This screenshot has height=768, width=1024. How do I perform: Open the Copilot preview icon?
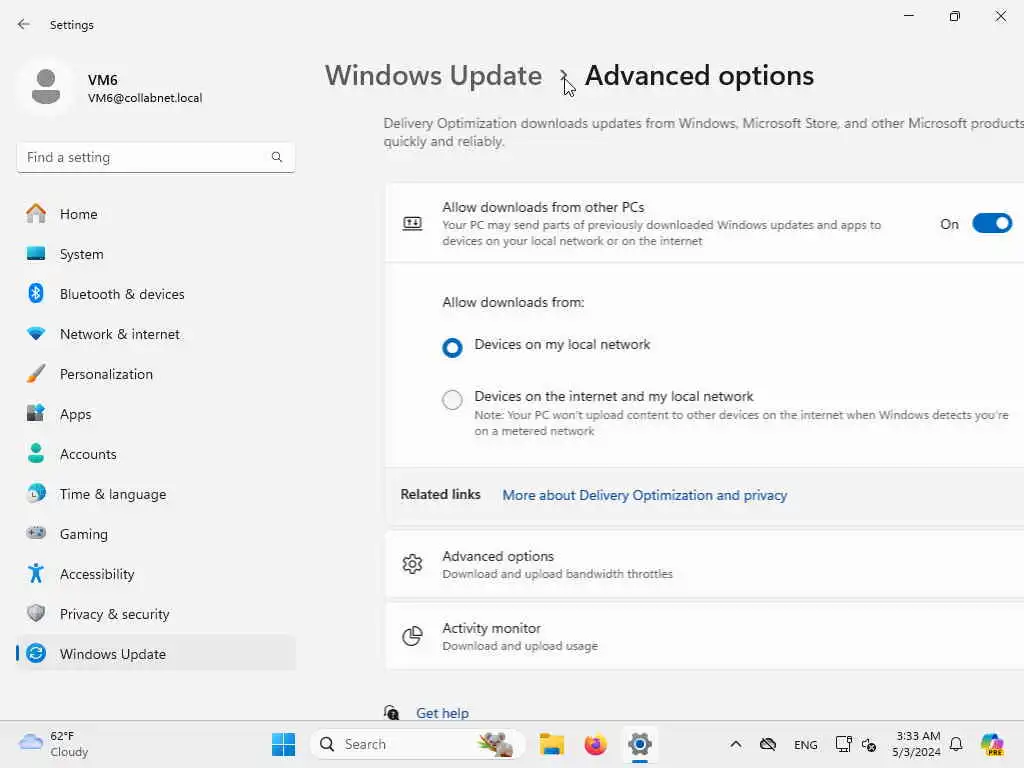pyautogui.click(x=992, y=744)
